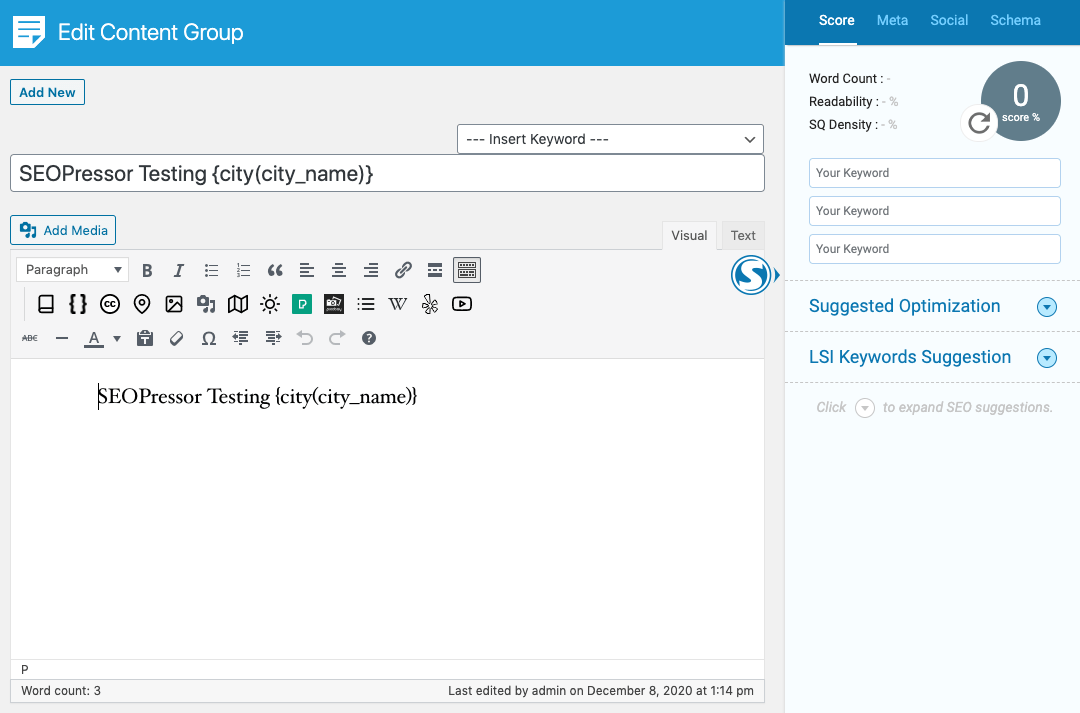Decrease paragraph indent
The height and width of the screenshot is (713, 1080).
pyautogui.click(x=240, y=338)
